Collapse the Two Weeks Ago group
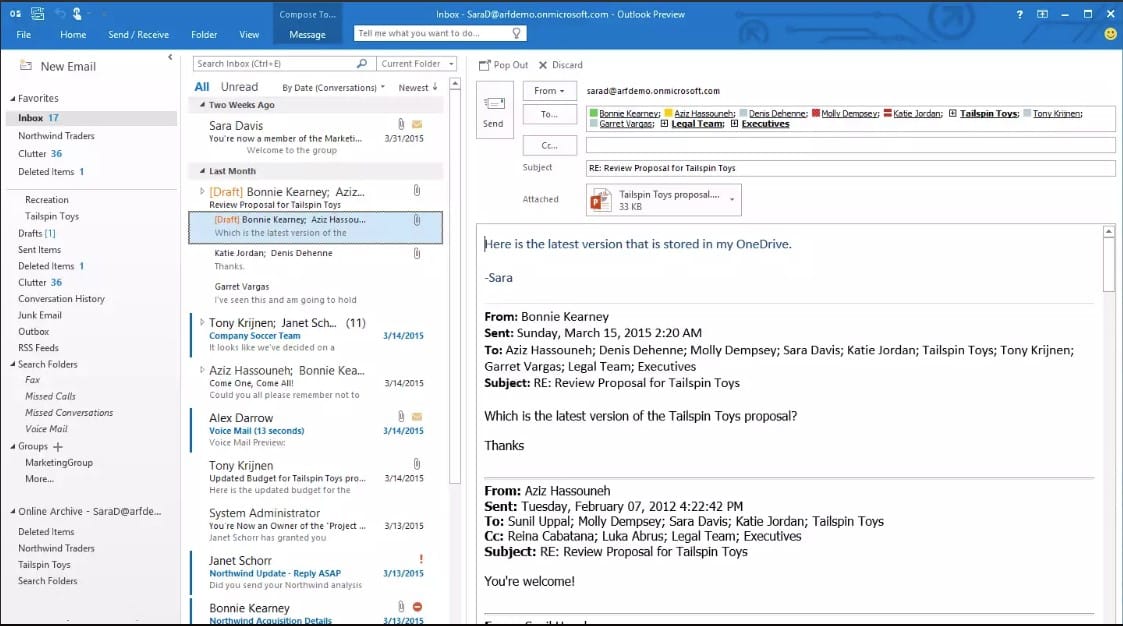1123x626 pixels. point(202,105)
